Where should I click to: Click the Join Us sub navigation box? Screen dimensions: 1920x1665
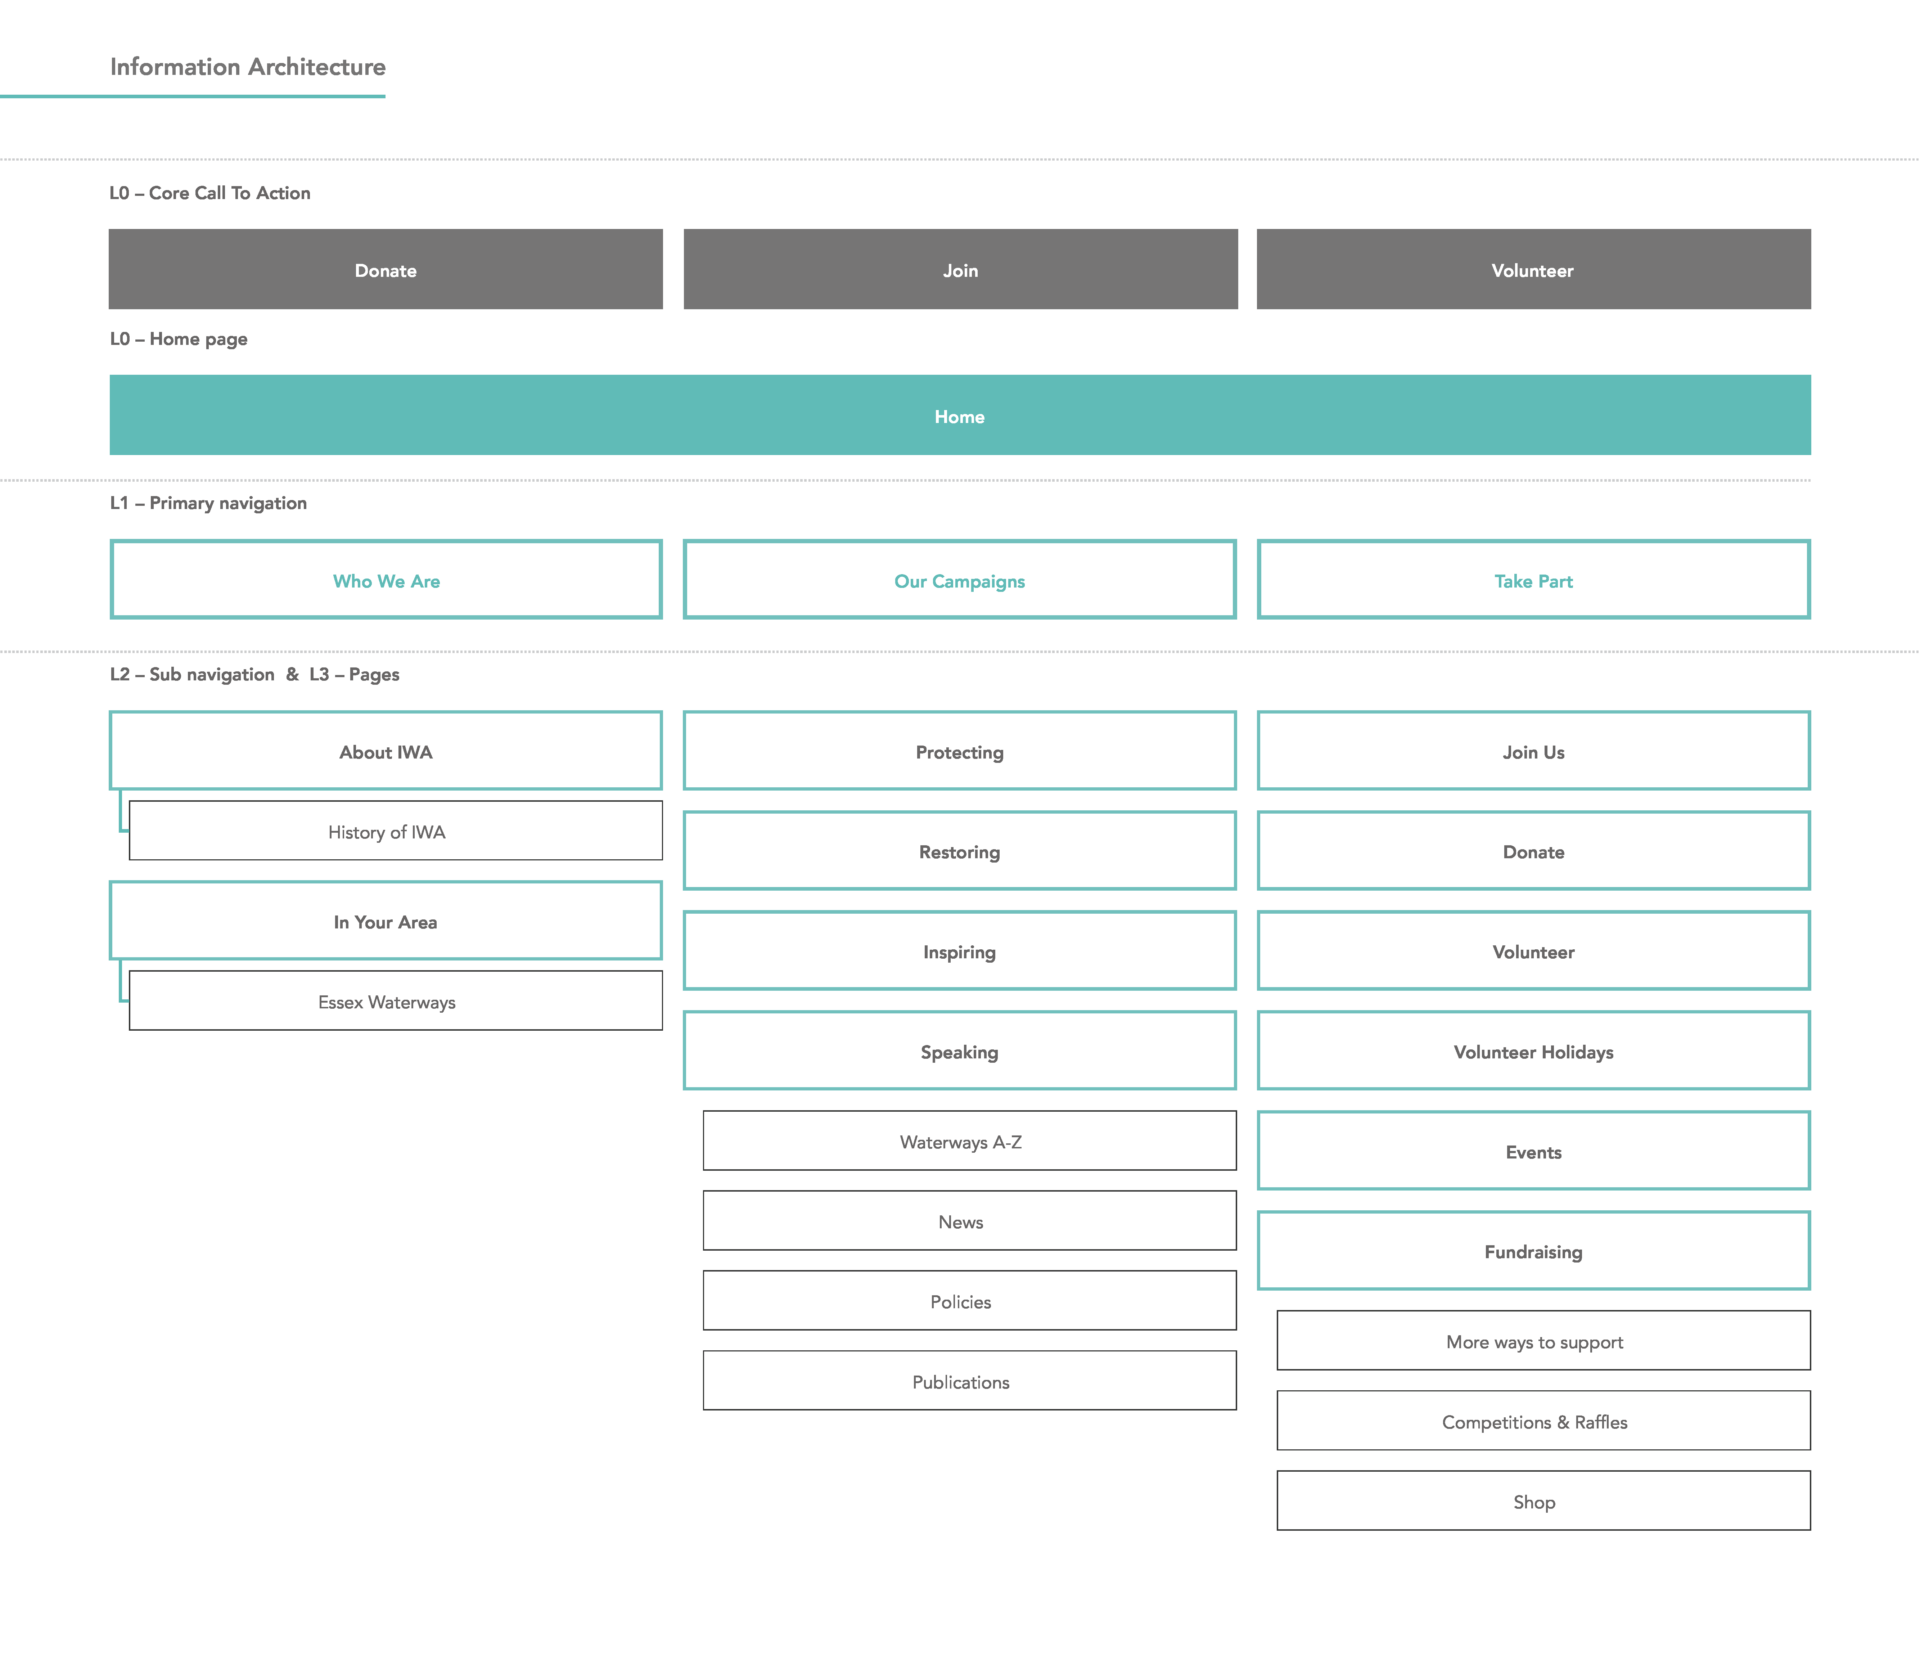tap(1534, 751)
